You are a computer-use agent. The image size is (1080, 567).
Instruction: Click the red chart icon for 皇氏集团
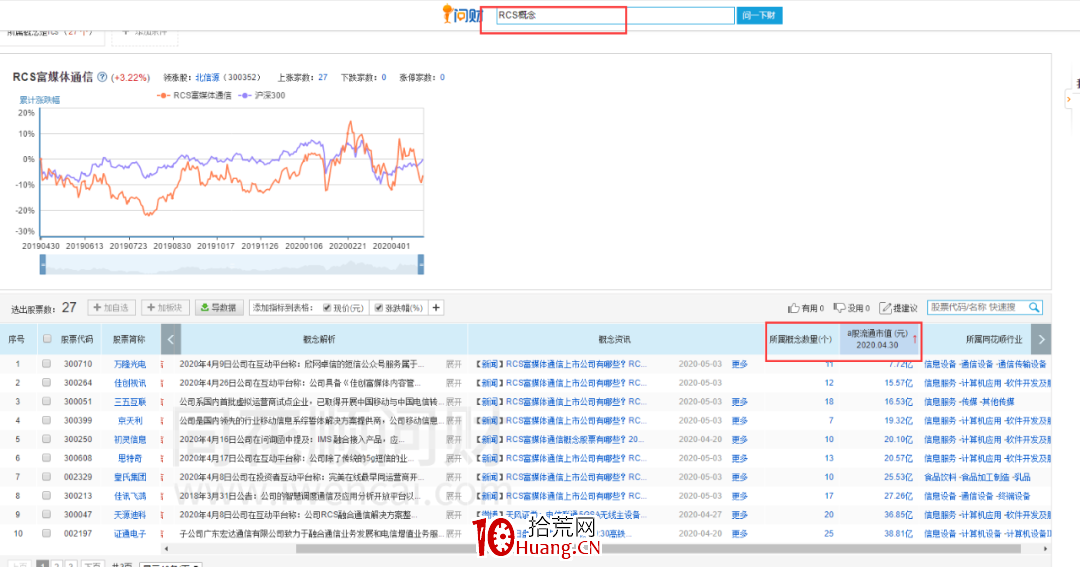click(x=162, y=477)
